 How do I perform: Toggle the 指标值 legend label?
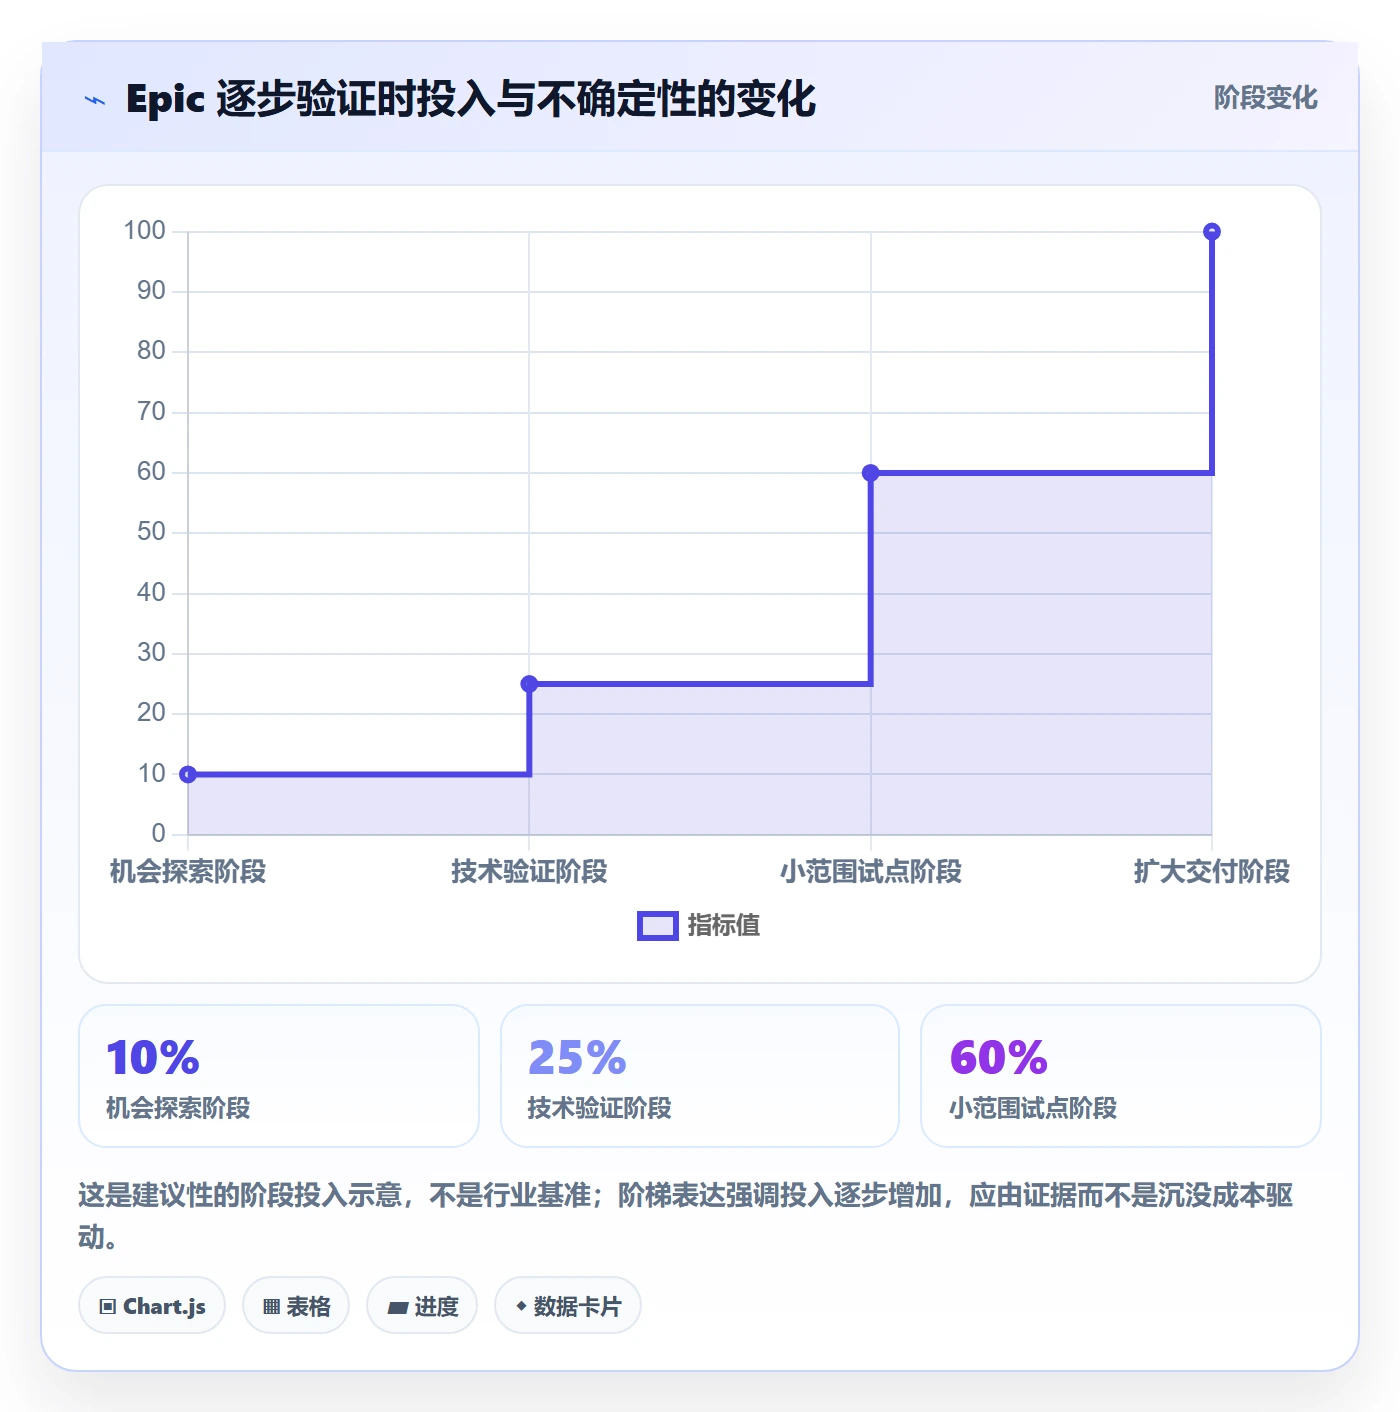724,926
